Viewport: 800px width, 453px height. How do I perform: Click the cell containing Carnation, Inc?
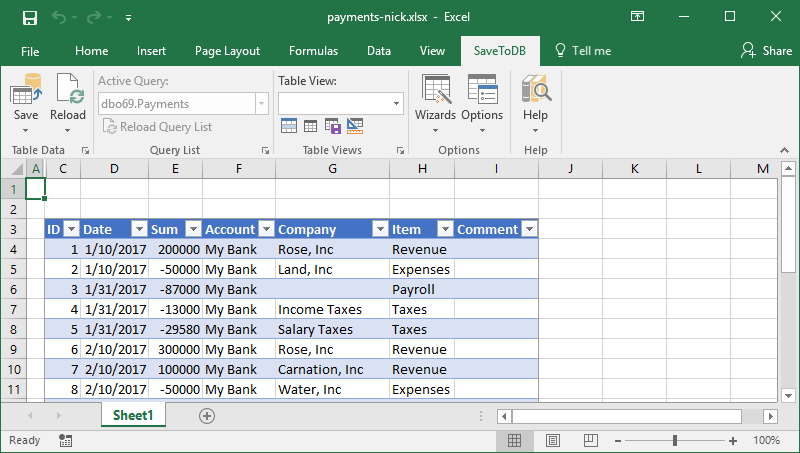332,369
